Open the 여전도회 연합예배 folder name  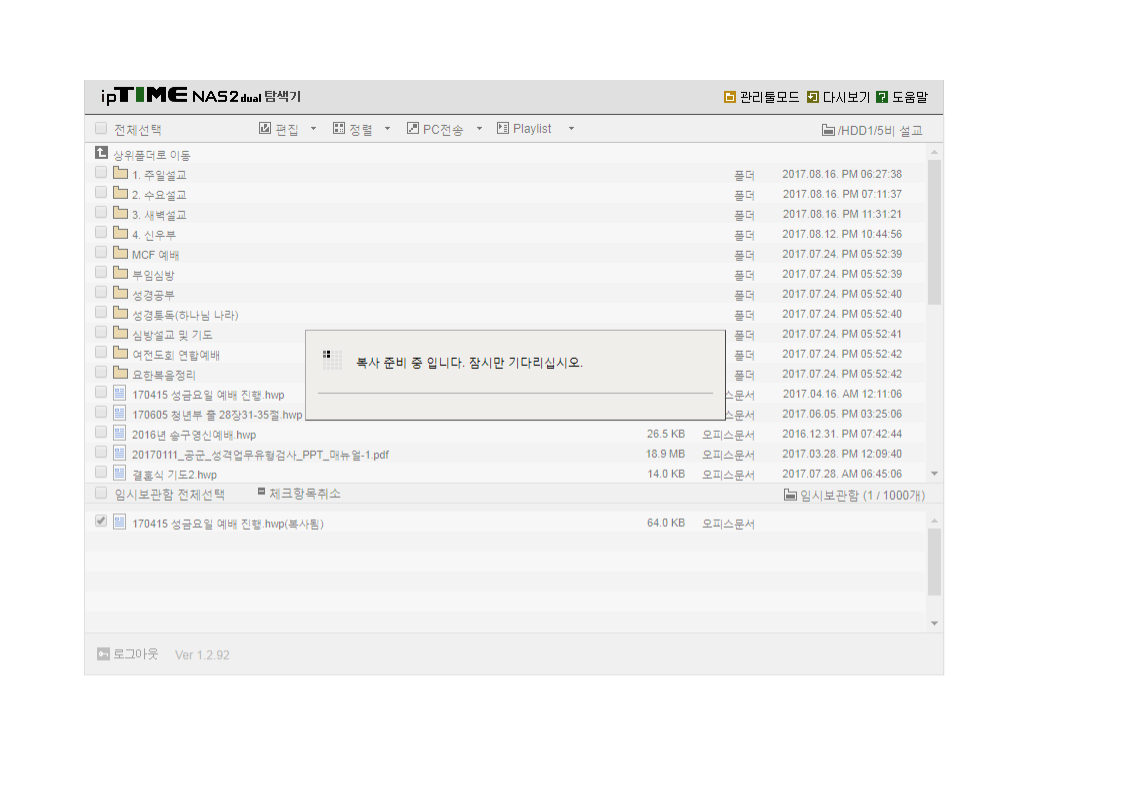[x=176, y=355]
